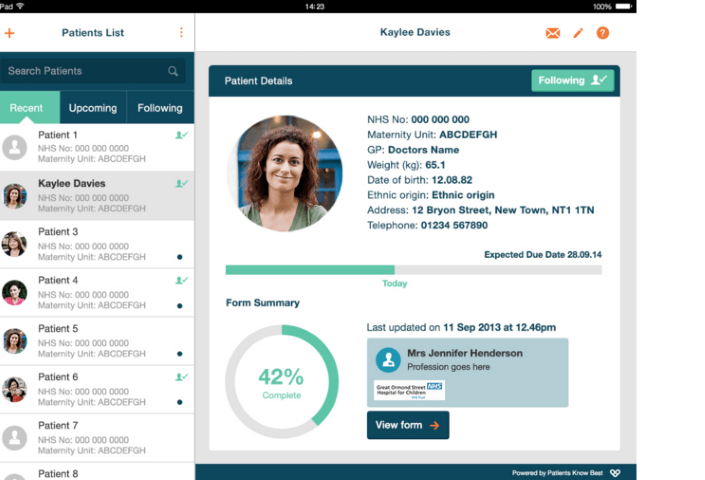The image size is (705, 480).
Task: Switch to the Upcoming tab
Action: (93, 108)
